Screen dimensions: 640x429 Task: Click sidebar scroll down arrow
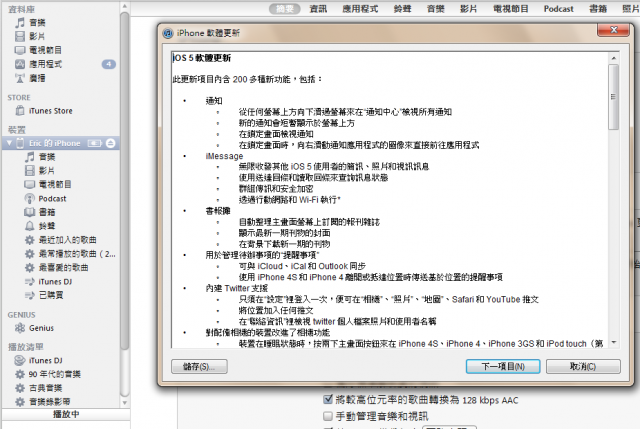pos(125,402)
